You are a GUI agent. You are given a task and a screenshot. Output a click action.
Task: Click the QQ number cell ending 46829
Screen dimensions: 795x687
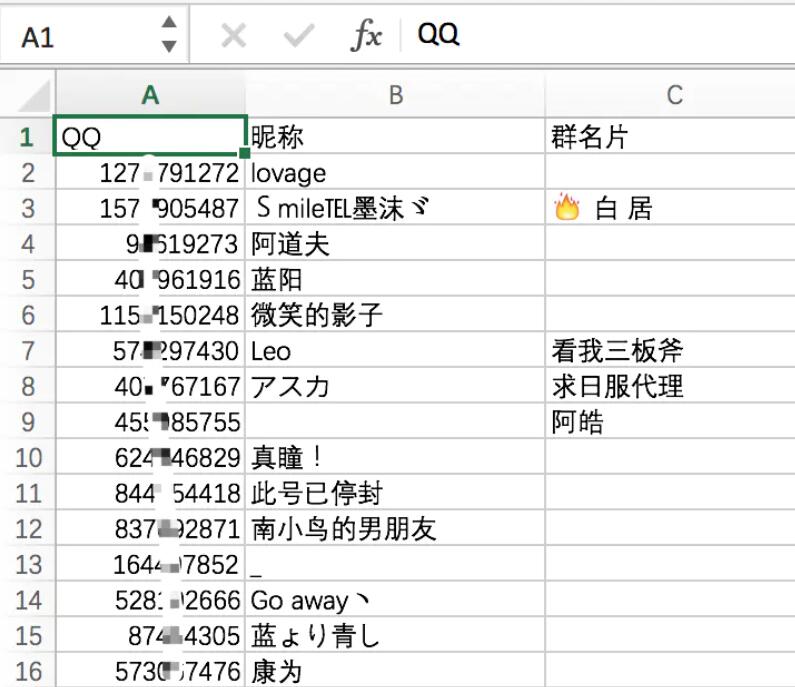[x=151, y=458]
